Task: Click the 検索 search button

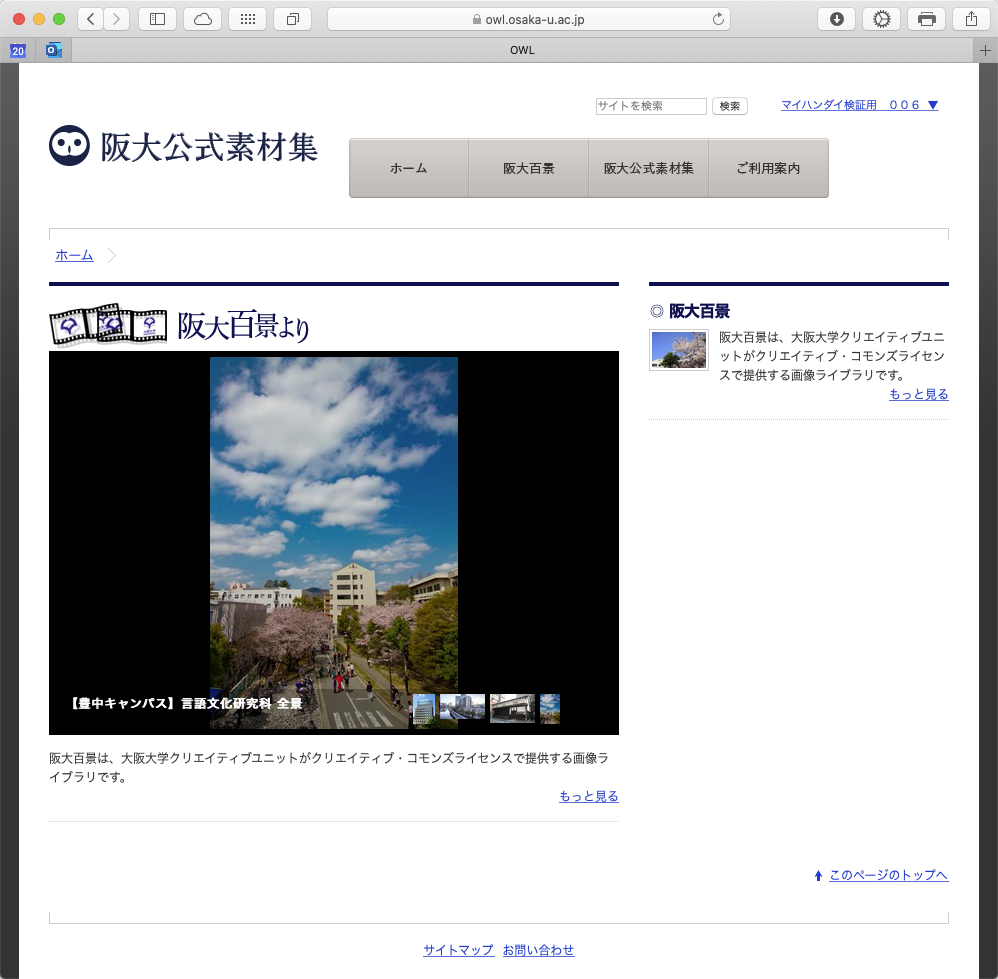Action: (729, 106)
